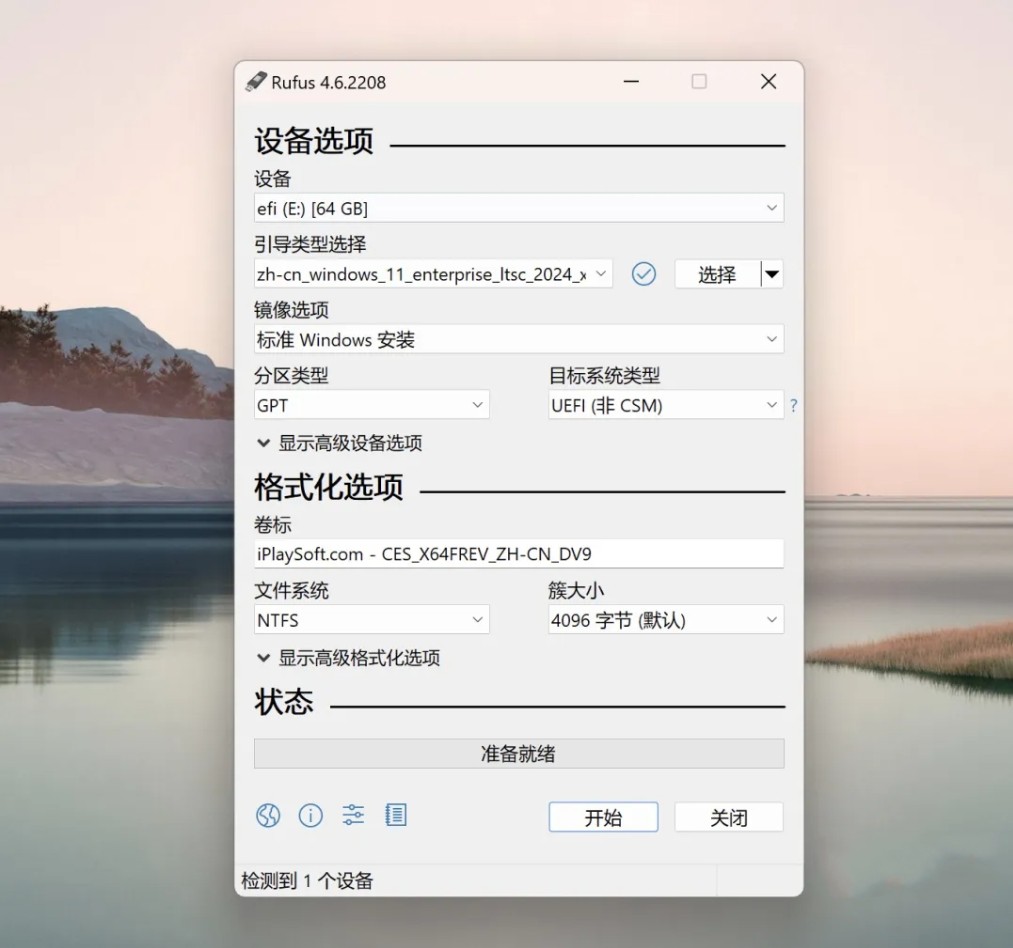Open the file system dropdown showing NTFS
Viewport: 1013px width, 948px height.
pos(371,620)
